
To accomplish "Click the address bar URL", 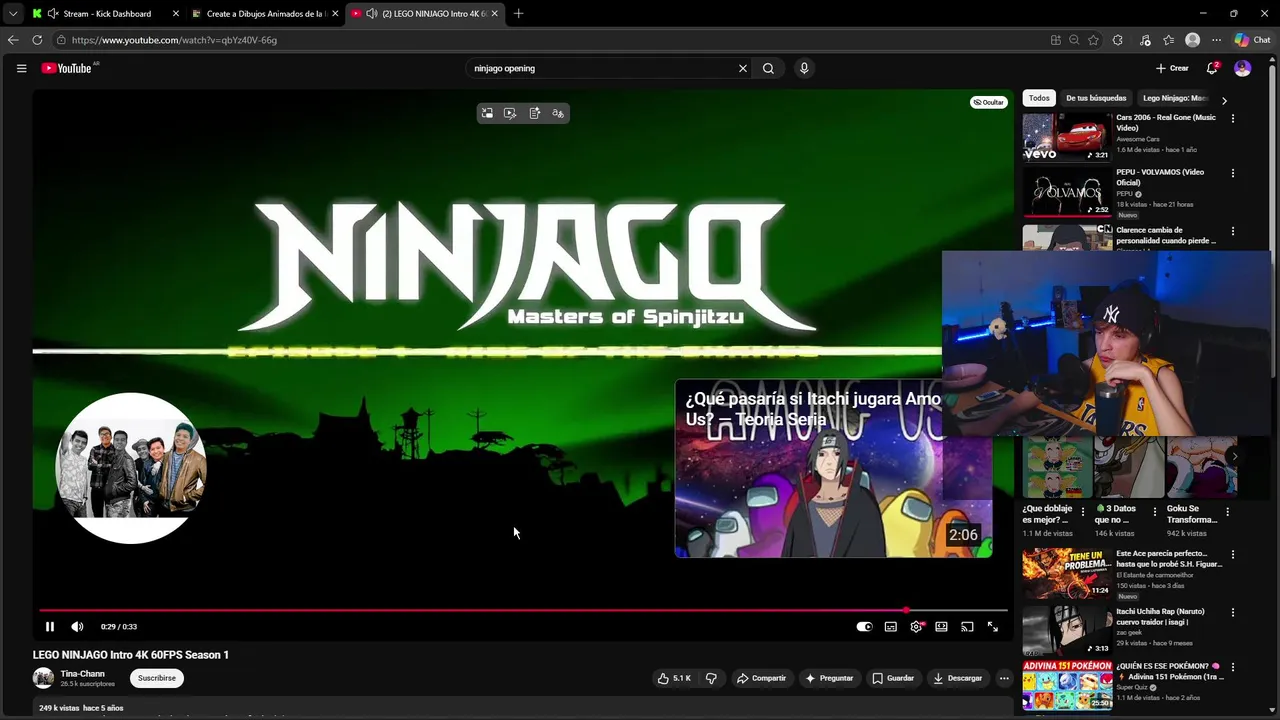I will click(174, 40).
